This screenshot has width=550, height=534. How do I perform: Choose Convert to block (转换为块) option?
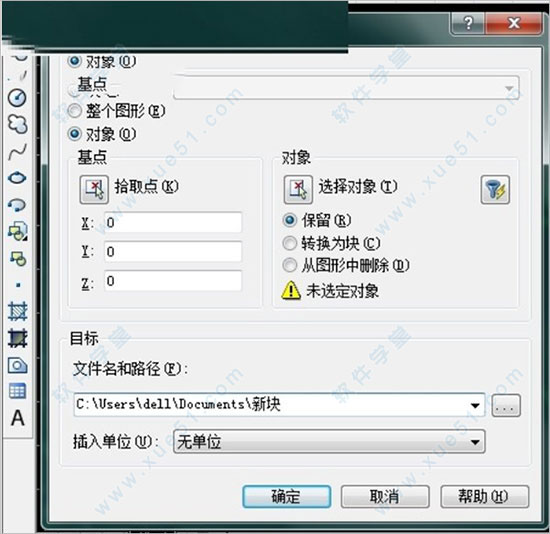point(290,243)
